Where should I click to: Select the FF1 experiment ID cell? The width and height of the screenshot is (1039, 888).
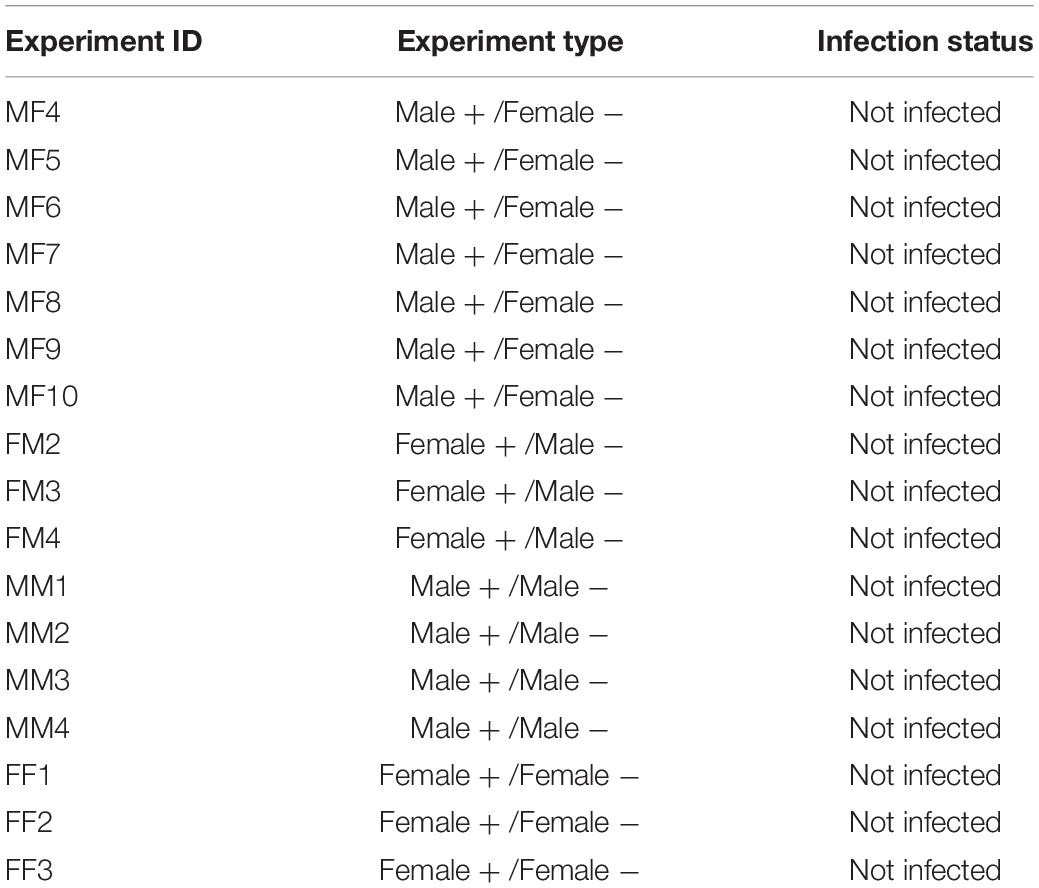[x=28, y=775]
